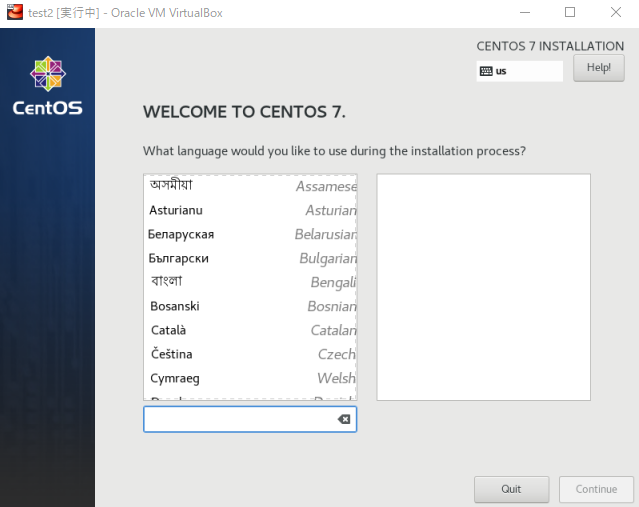Click the clear icon in search field

coord(344,419)
